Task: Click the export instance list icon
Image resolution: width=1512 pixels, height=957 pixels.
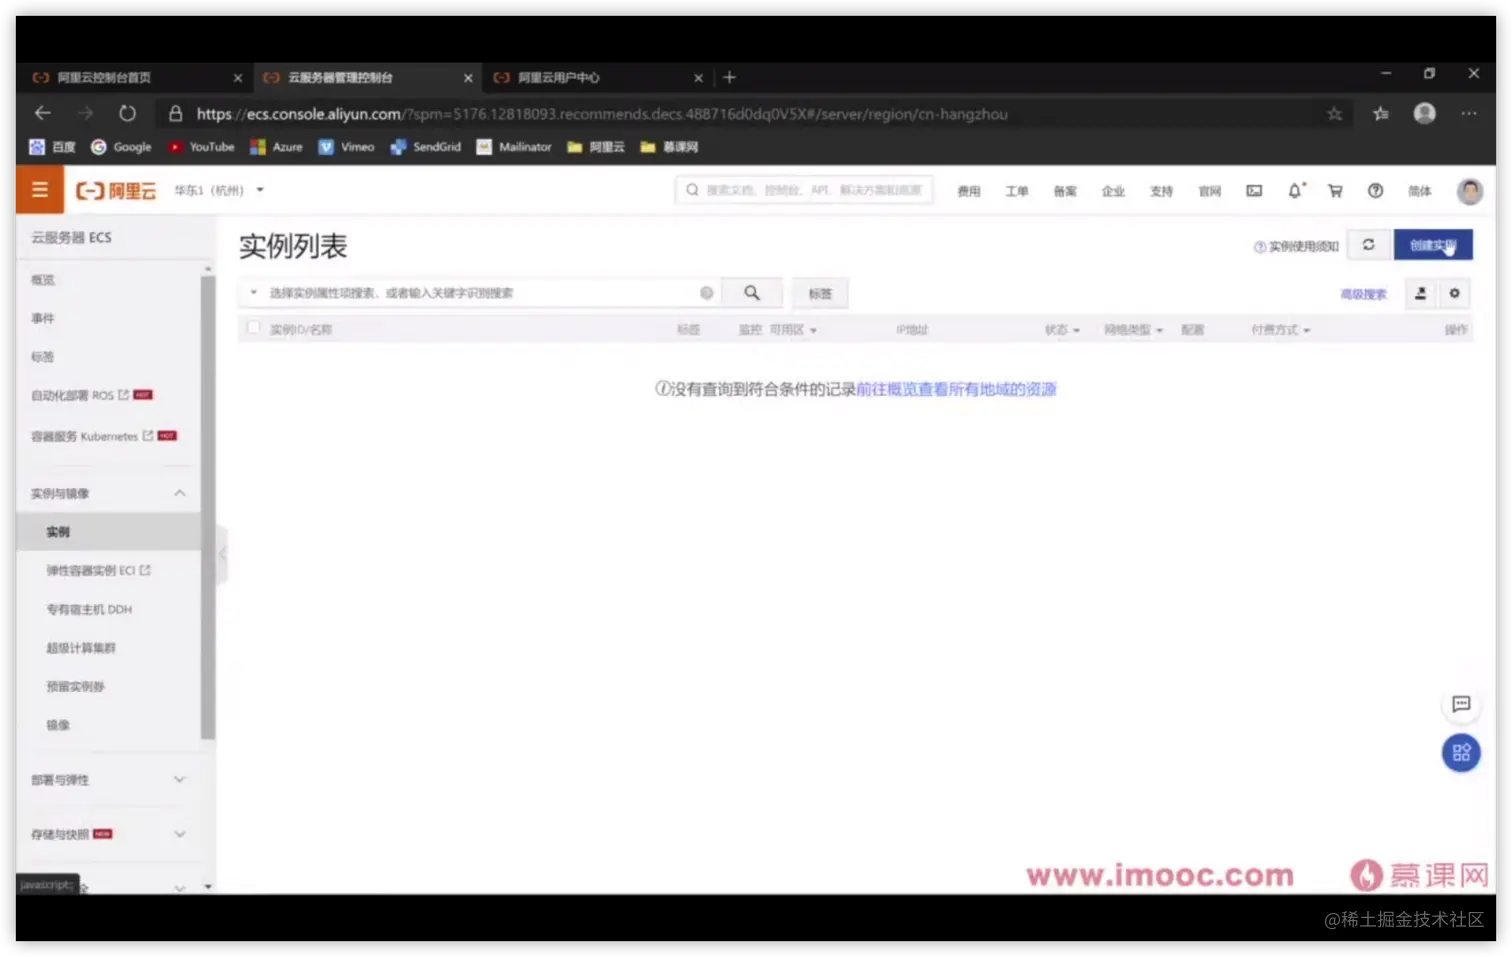Action: [1420, 293]
